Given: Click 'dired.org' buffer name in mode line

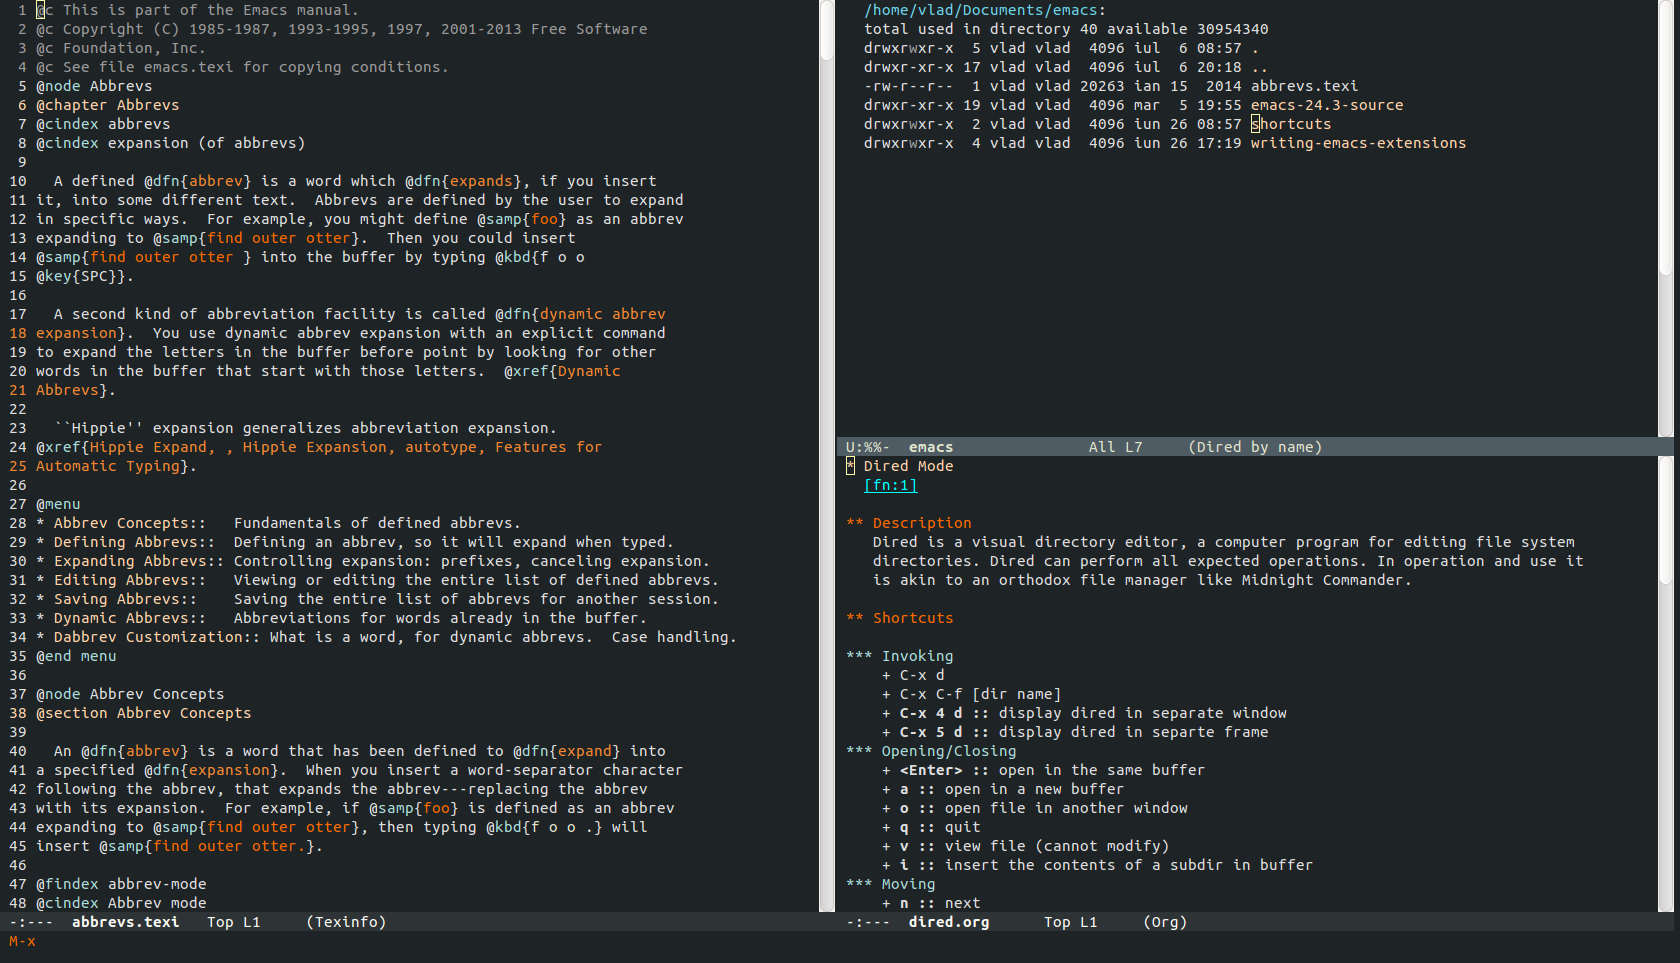Looking at the screenshot, I should coord(949,922).
